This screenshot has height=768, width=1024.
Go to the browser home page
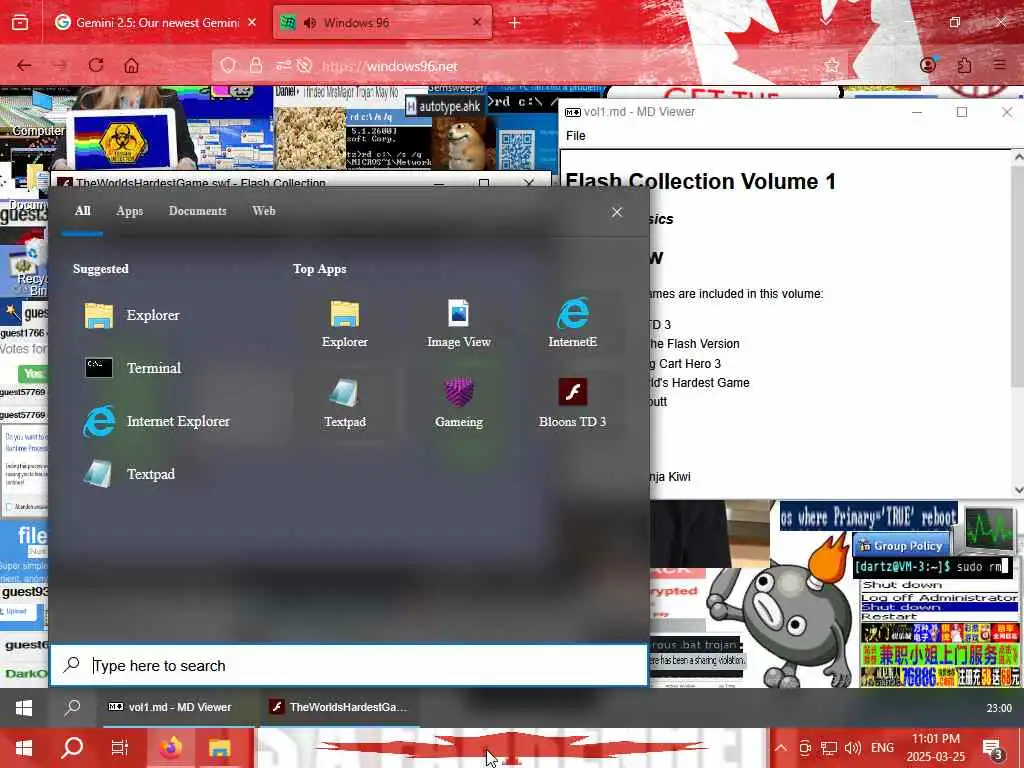(132, 66)
